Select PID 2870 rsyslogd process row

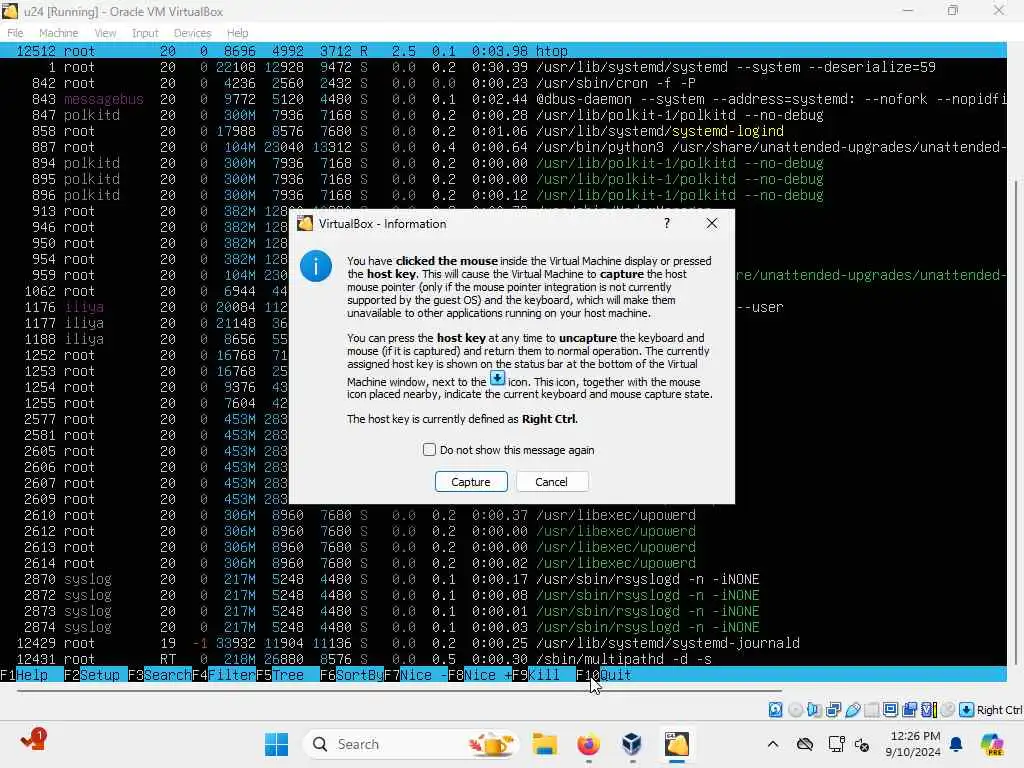click(x=503, y=579)
